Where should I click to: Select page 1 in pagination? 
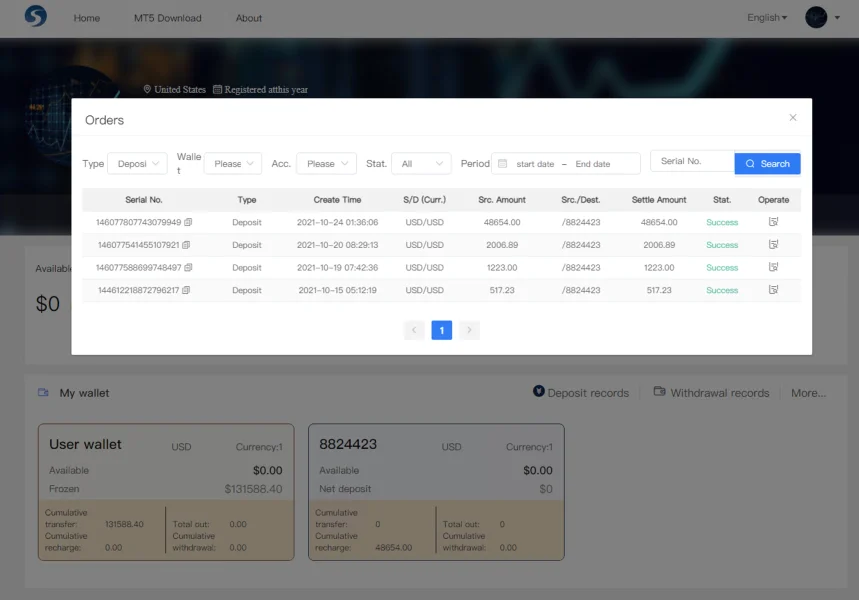(x=441, y=330)
